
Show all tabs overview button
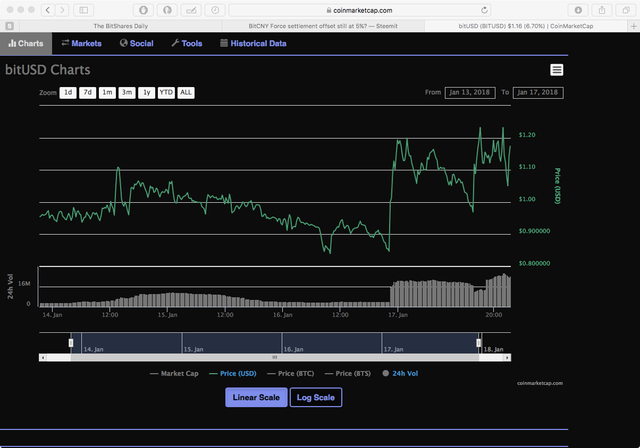pos(626,10)
